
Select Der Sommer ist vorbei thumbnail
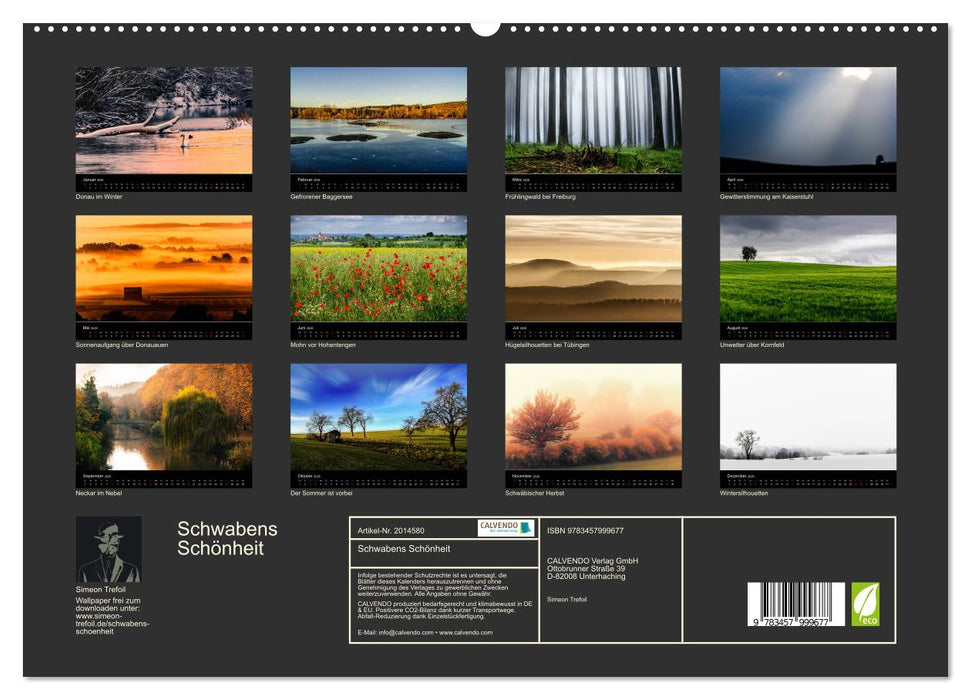[x=378, y=417]
